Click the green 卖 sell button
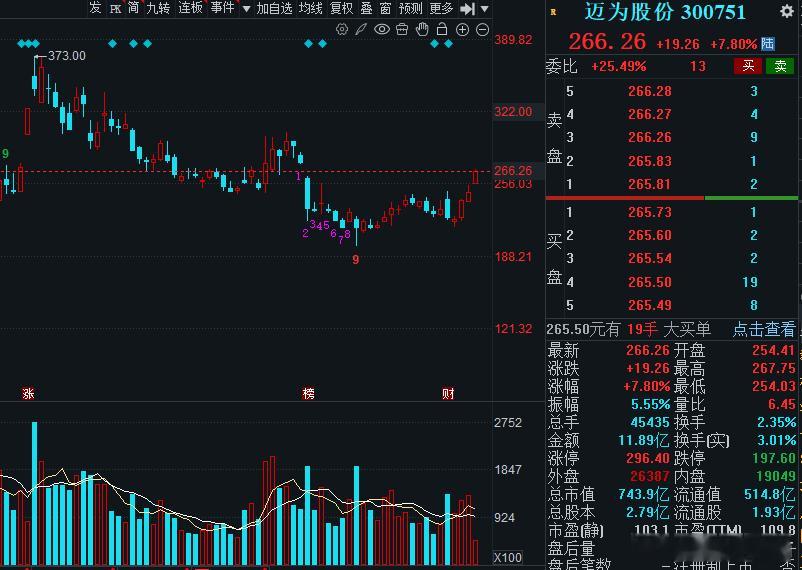 pos(780,65)
